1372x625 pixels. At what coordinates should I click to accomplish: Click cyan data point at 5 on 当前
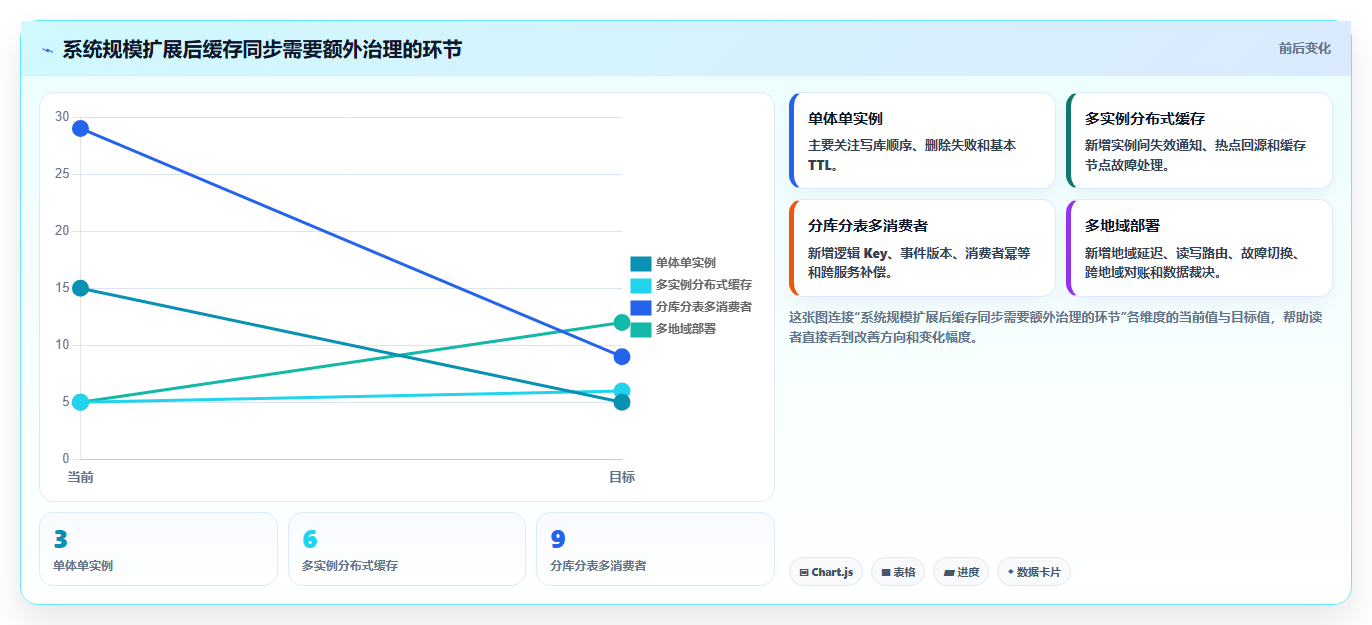click(x=81, y=402)
